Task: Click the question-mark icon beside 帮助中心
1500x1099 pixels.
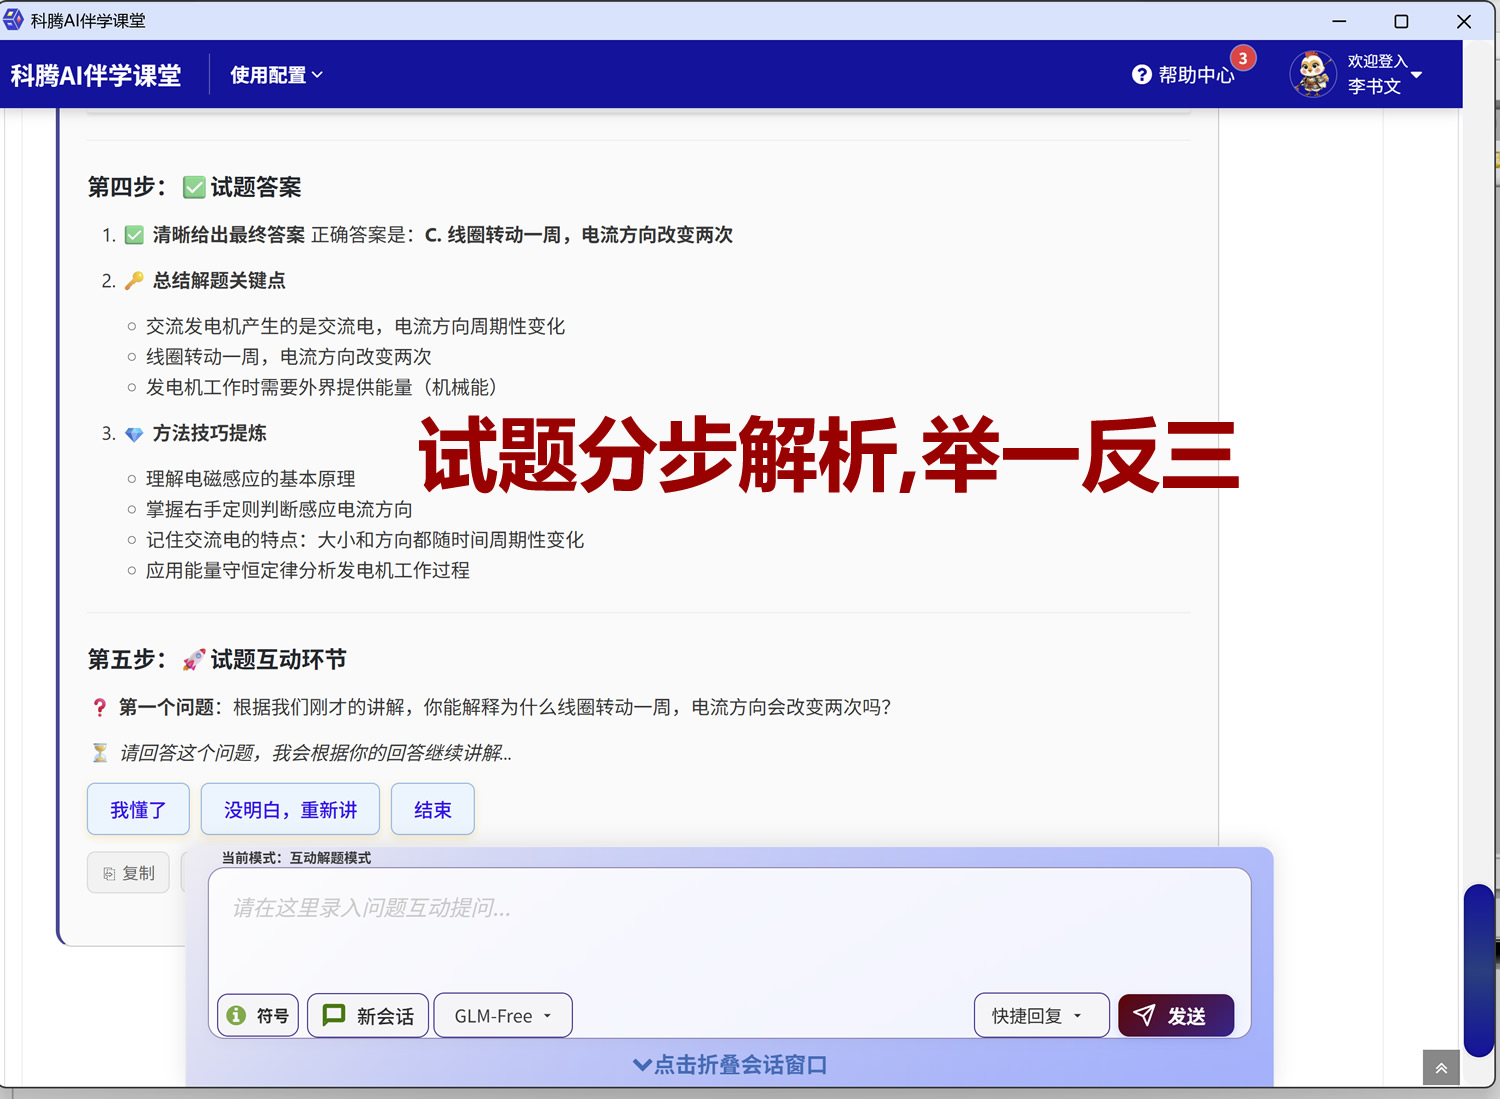Action: [1141, 74]
